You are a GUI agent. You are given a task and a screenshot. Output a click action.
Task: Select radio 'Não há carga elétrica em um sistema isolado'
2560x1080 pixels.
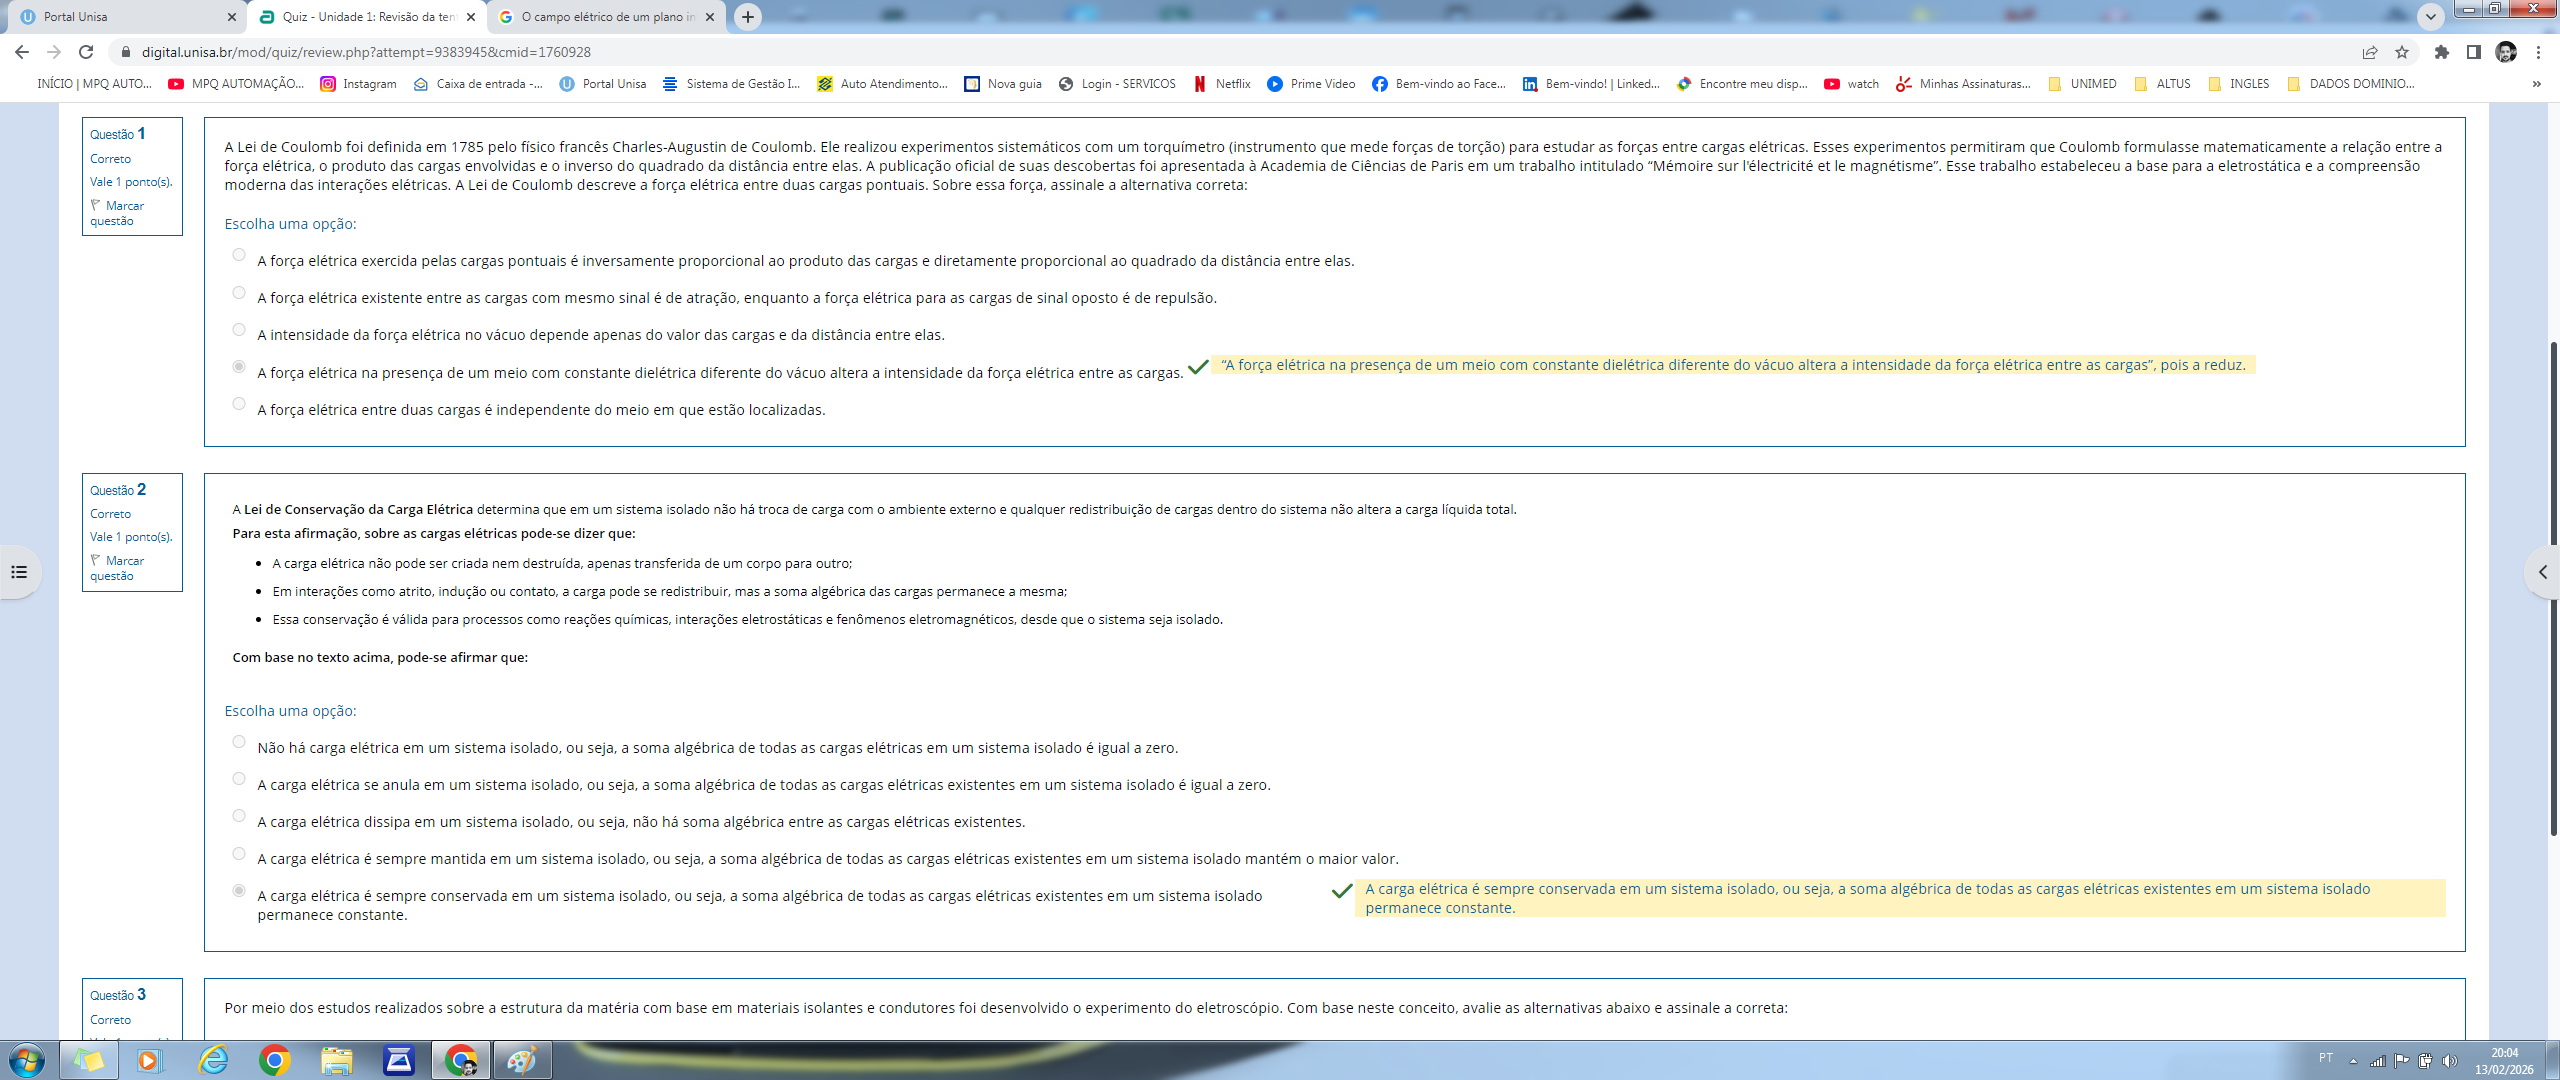[239, 742]
